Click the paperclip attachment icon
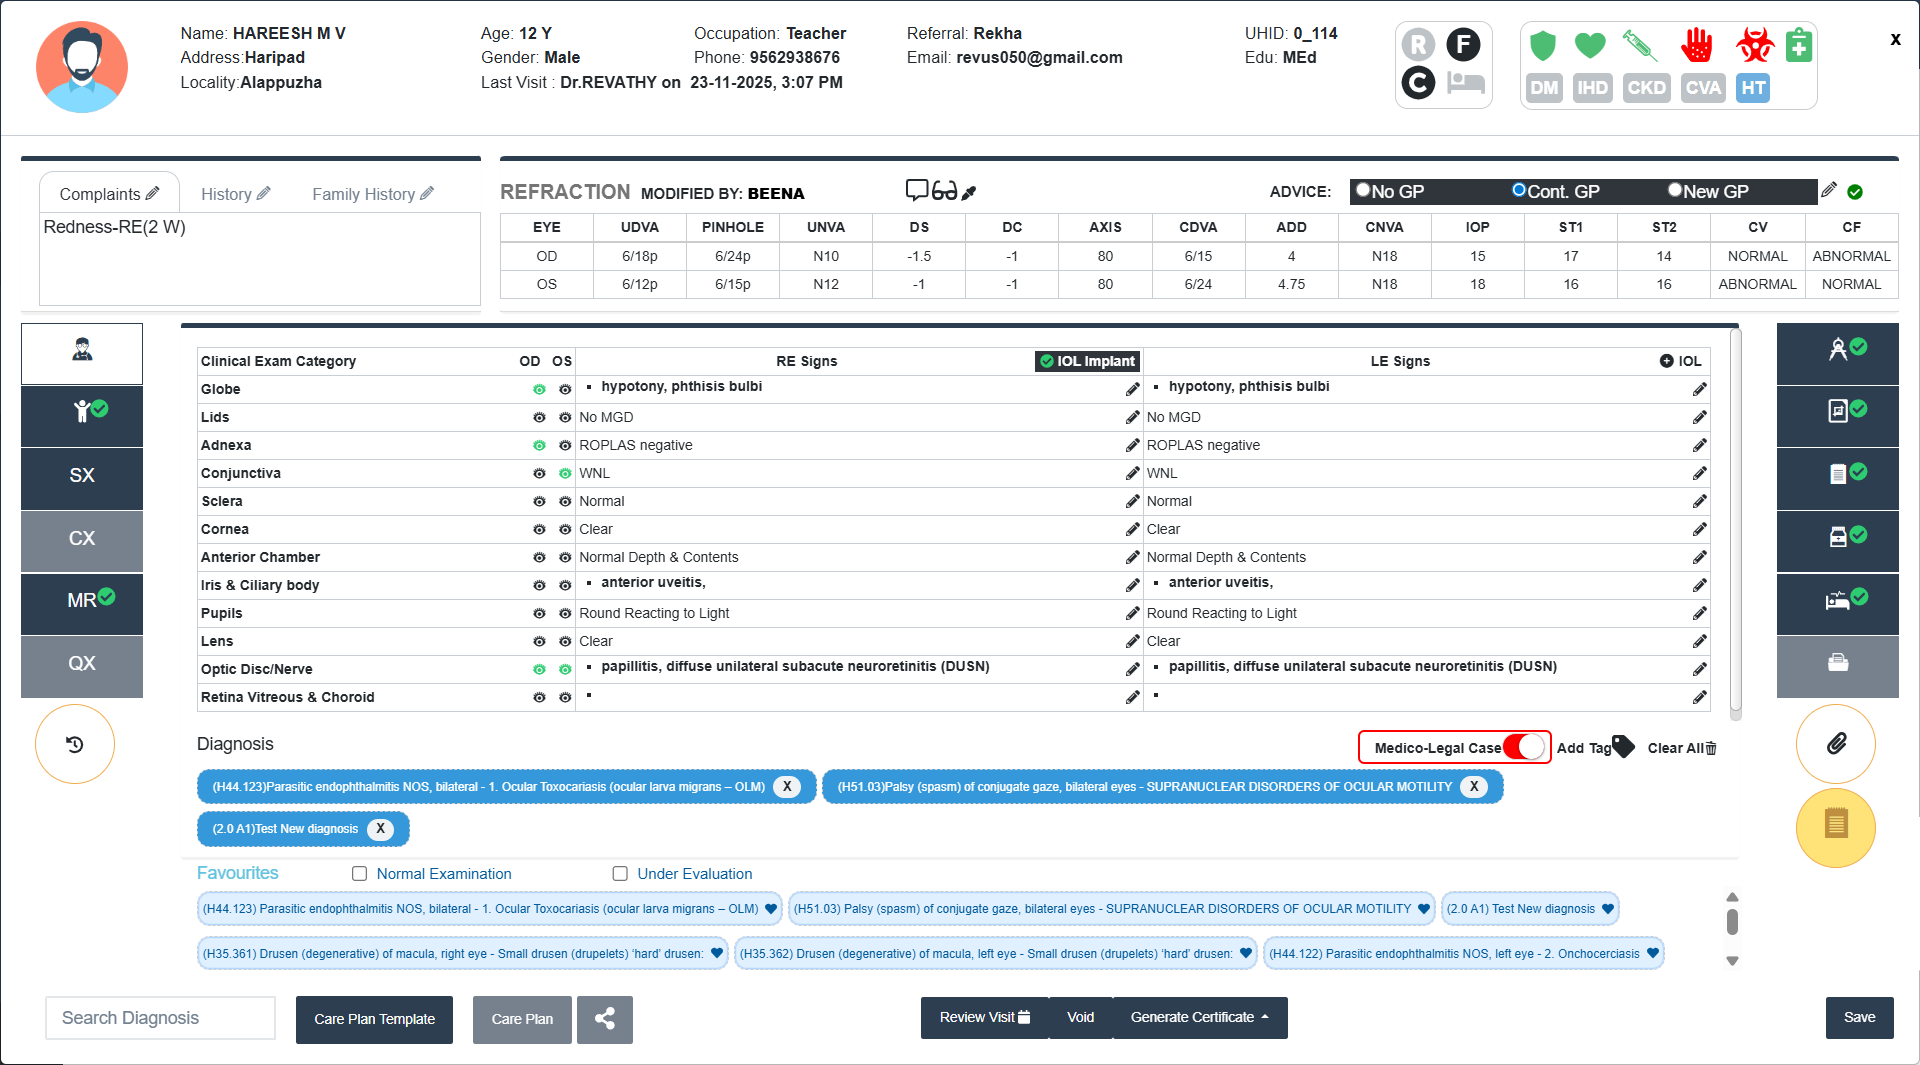Image resolution: width=1920 pixels, height=1065 pixels. coord(1836,744)
